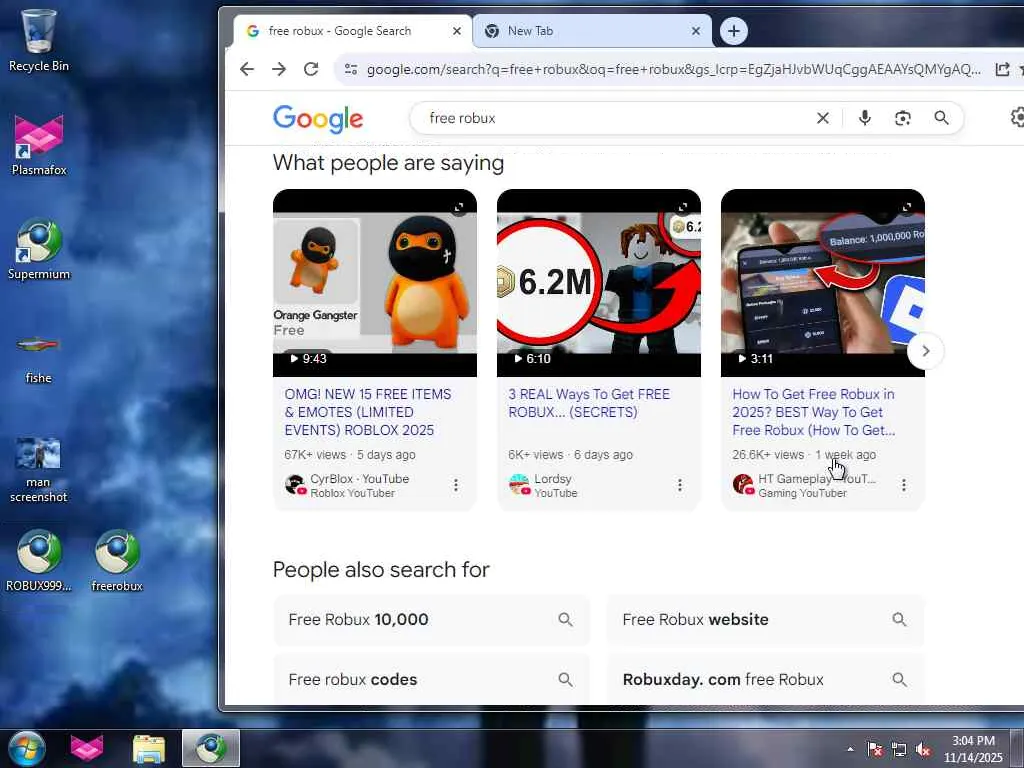Open Google quick settings gear
1024x768 pixels.
coord(1017,118)
